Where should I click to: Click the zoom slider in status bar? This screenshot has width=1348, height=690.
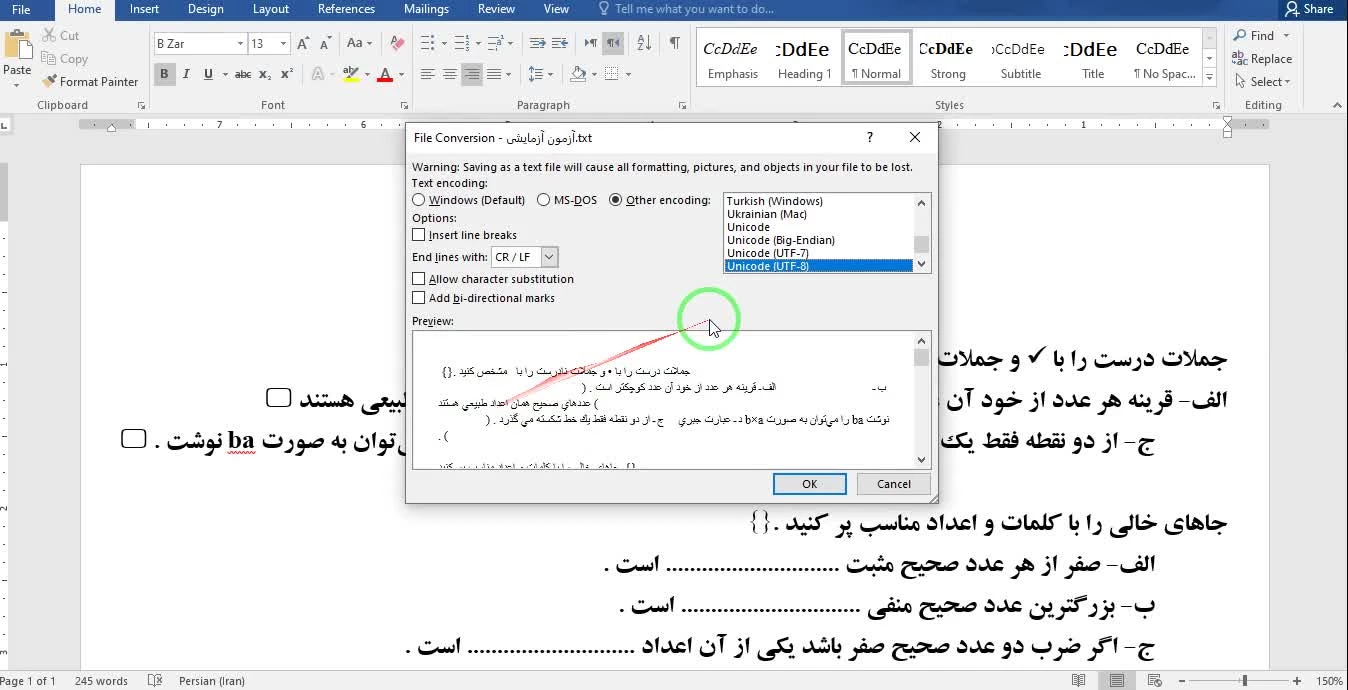(1245, 681)
